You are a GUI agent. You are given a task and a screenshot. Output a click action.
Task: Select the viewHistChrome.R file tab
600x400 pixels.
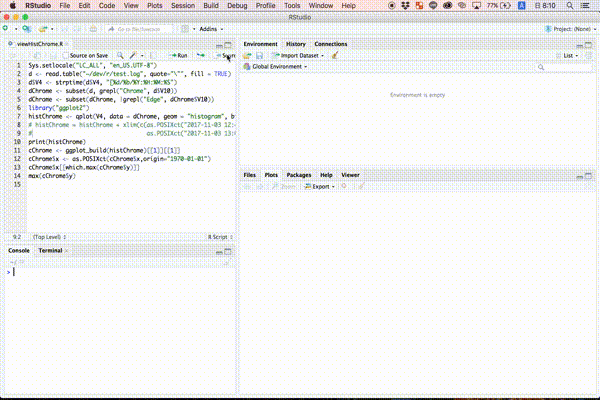(x=40, y=44)
